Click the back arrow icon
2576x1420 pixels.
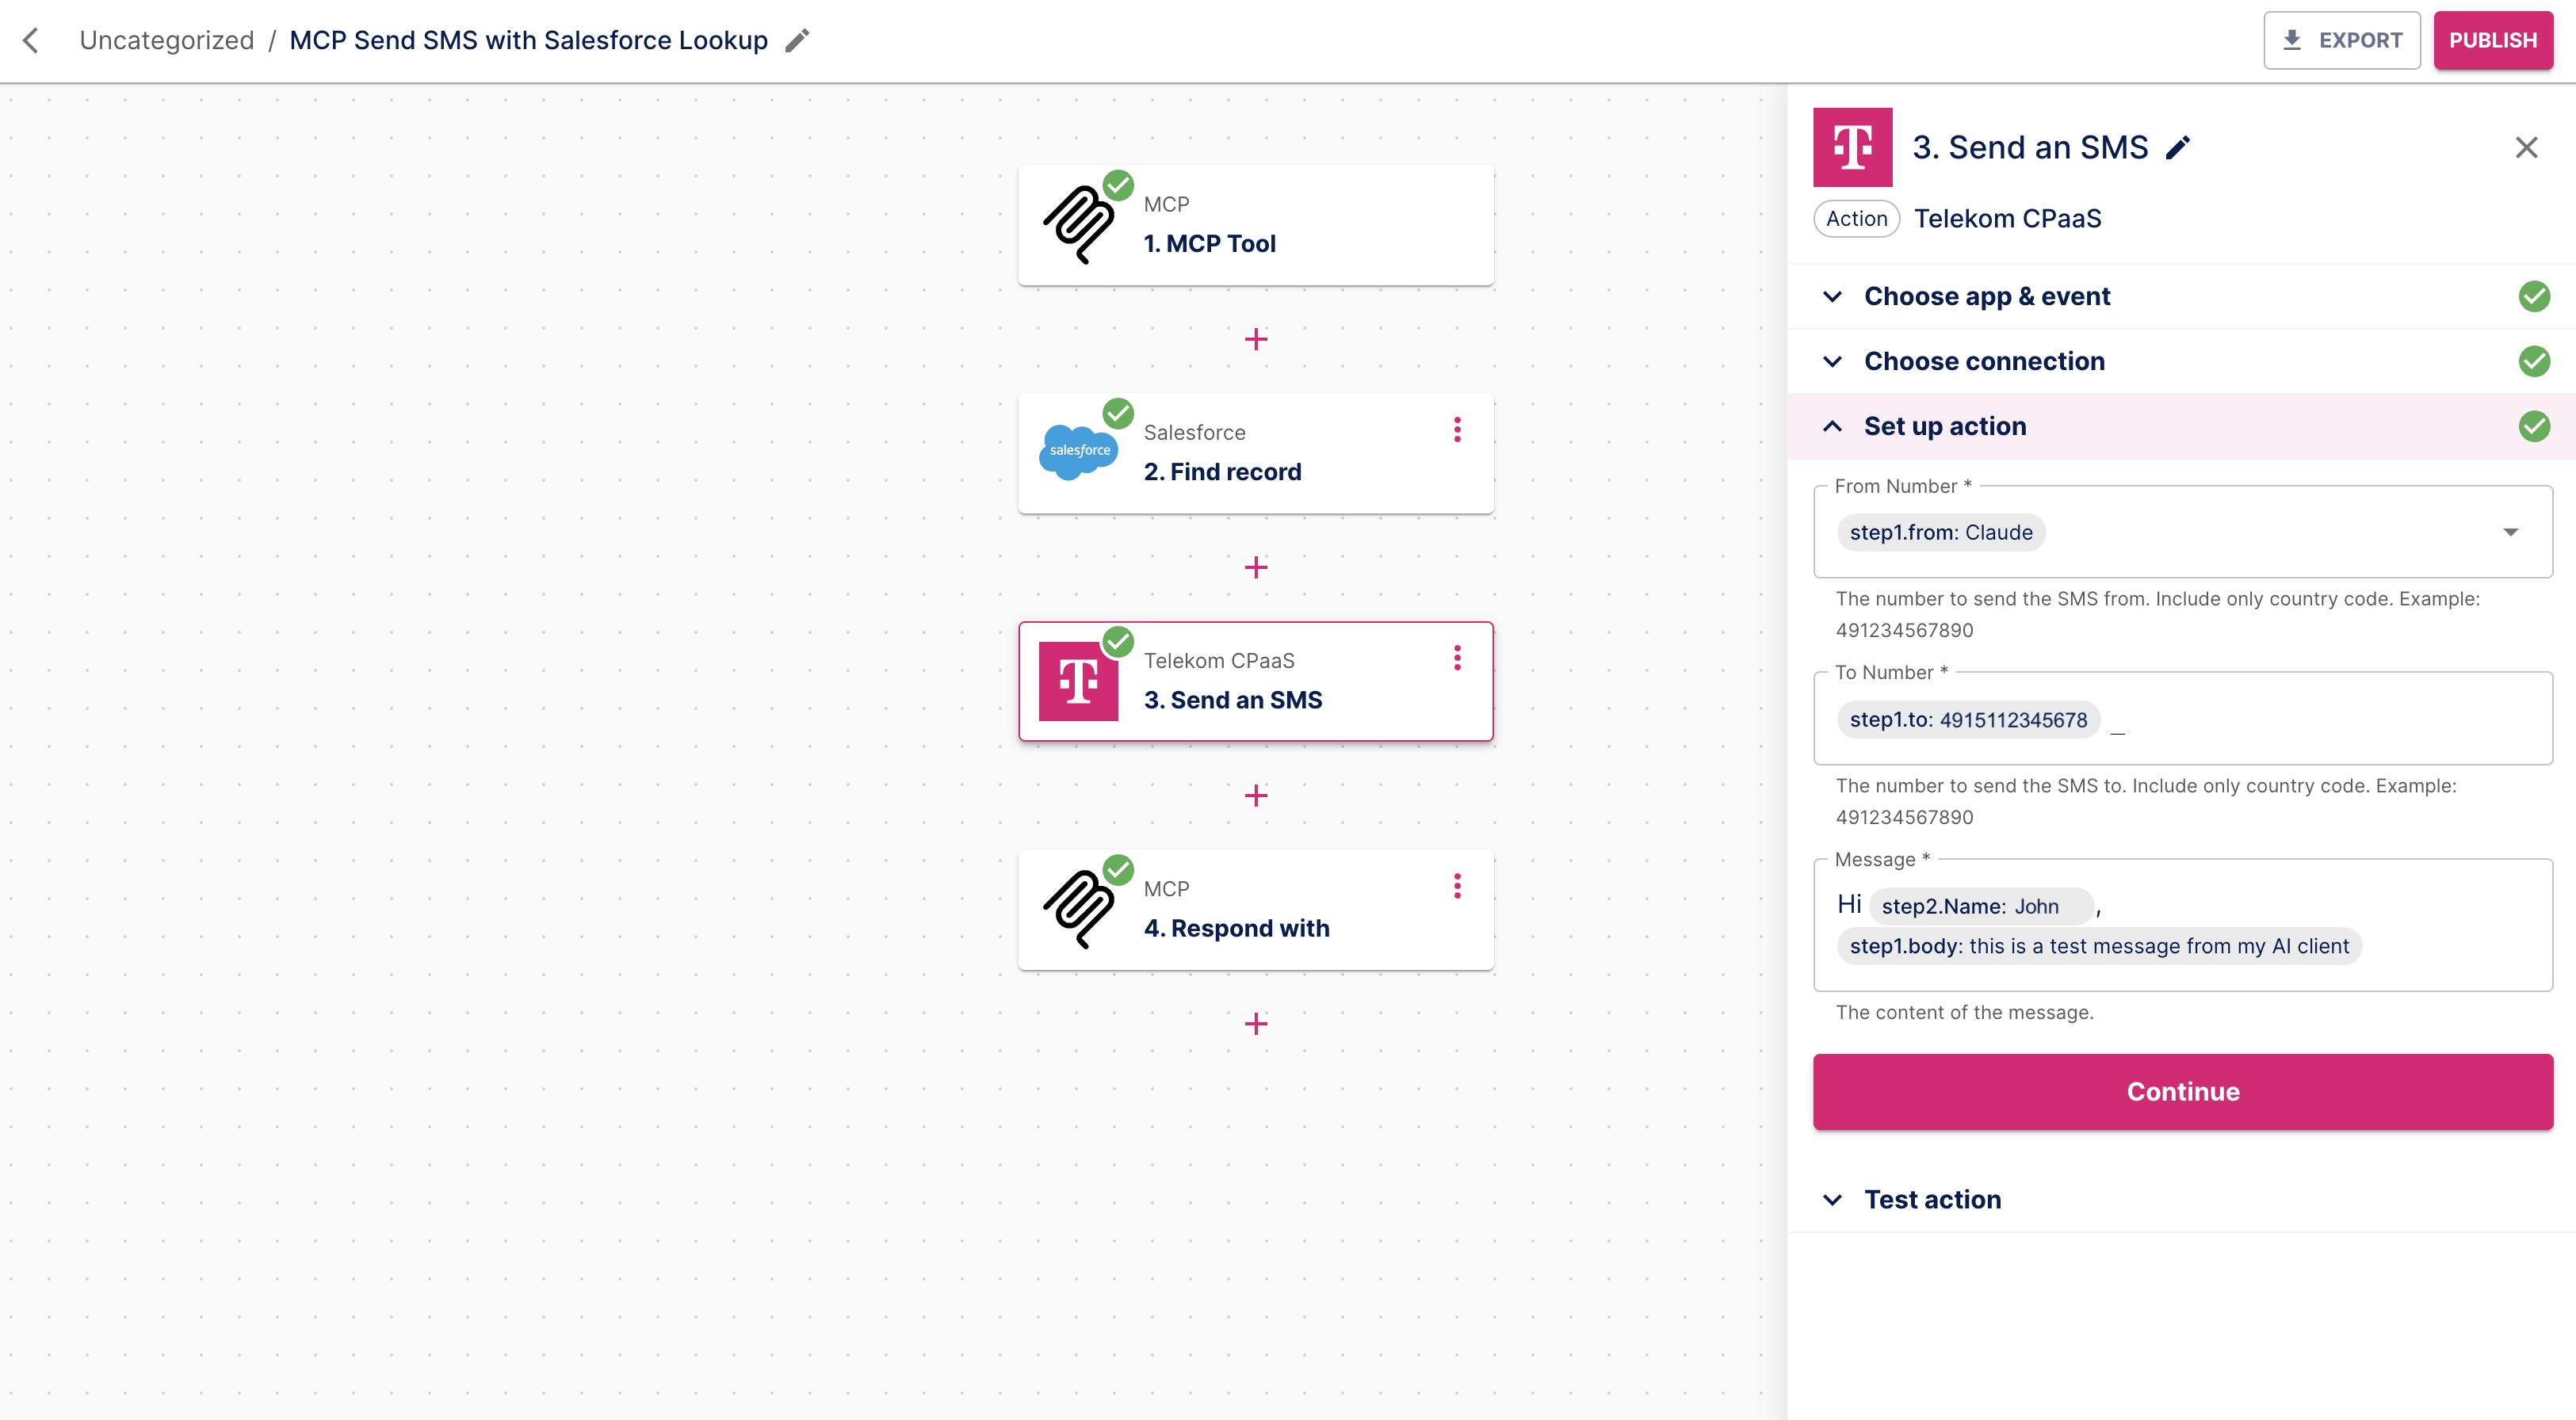click(x=31, y=40)
